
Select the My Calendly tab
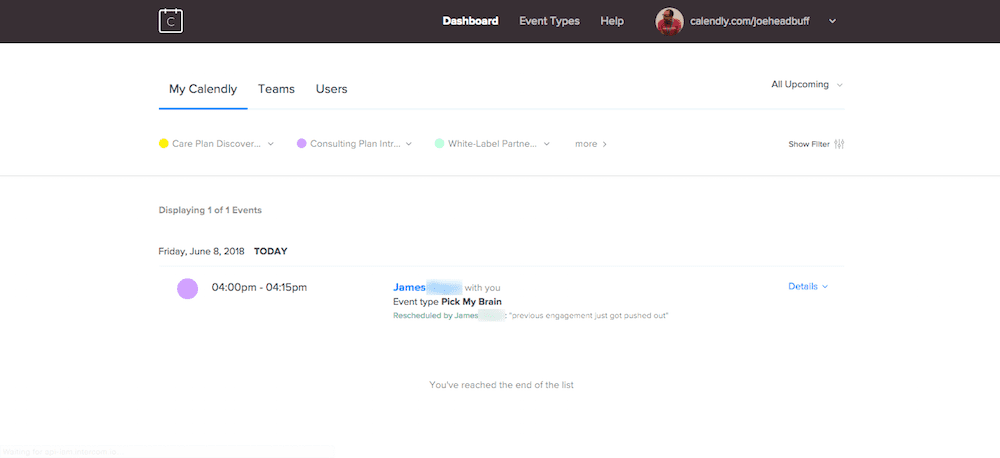pos(203,89)
